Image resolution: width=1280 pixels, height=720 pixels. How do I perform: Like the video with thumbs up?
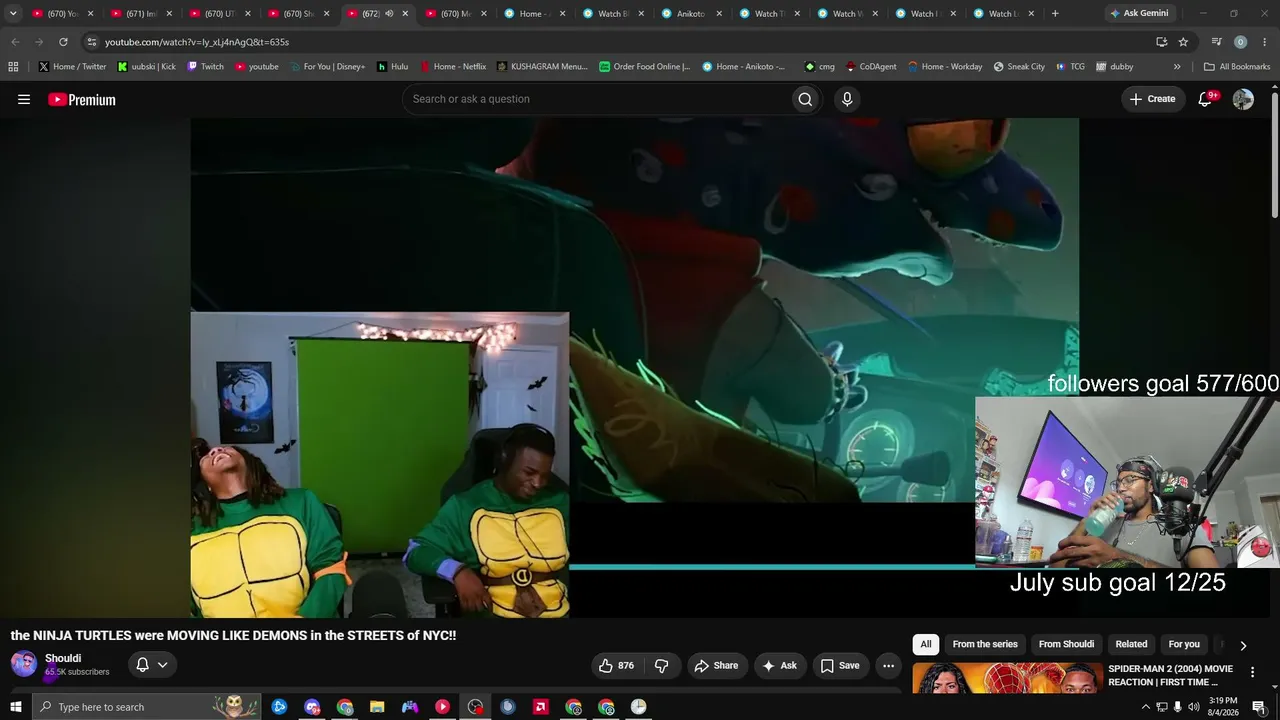(616, 666)
